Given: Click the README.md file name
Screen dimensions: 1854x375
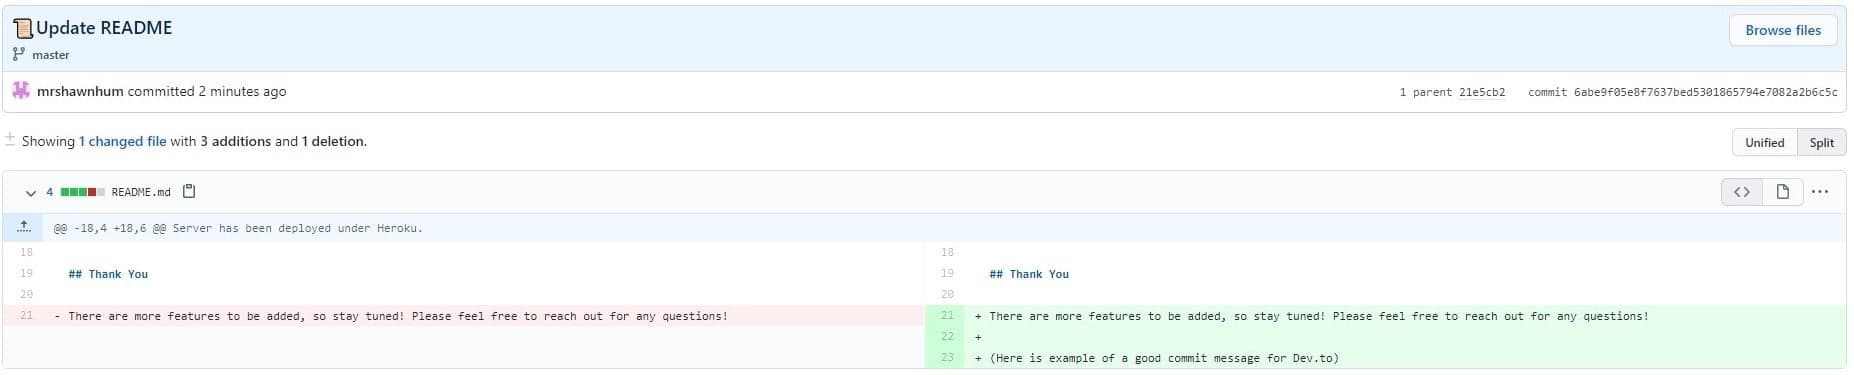Looking at the screenshot, I should tap(141, 192).
